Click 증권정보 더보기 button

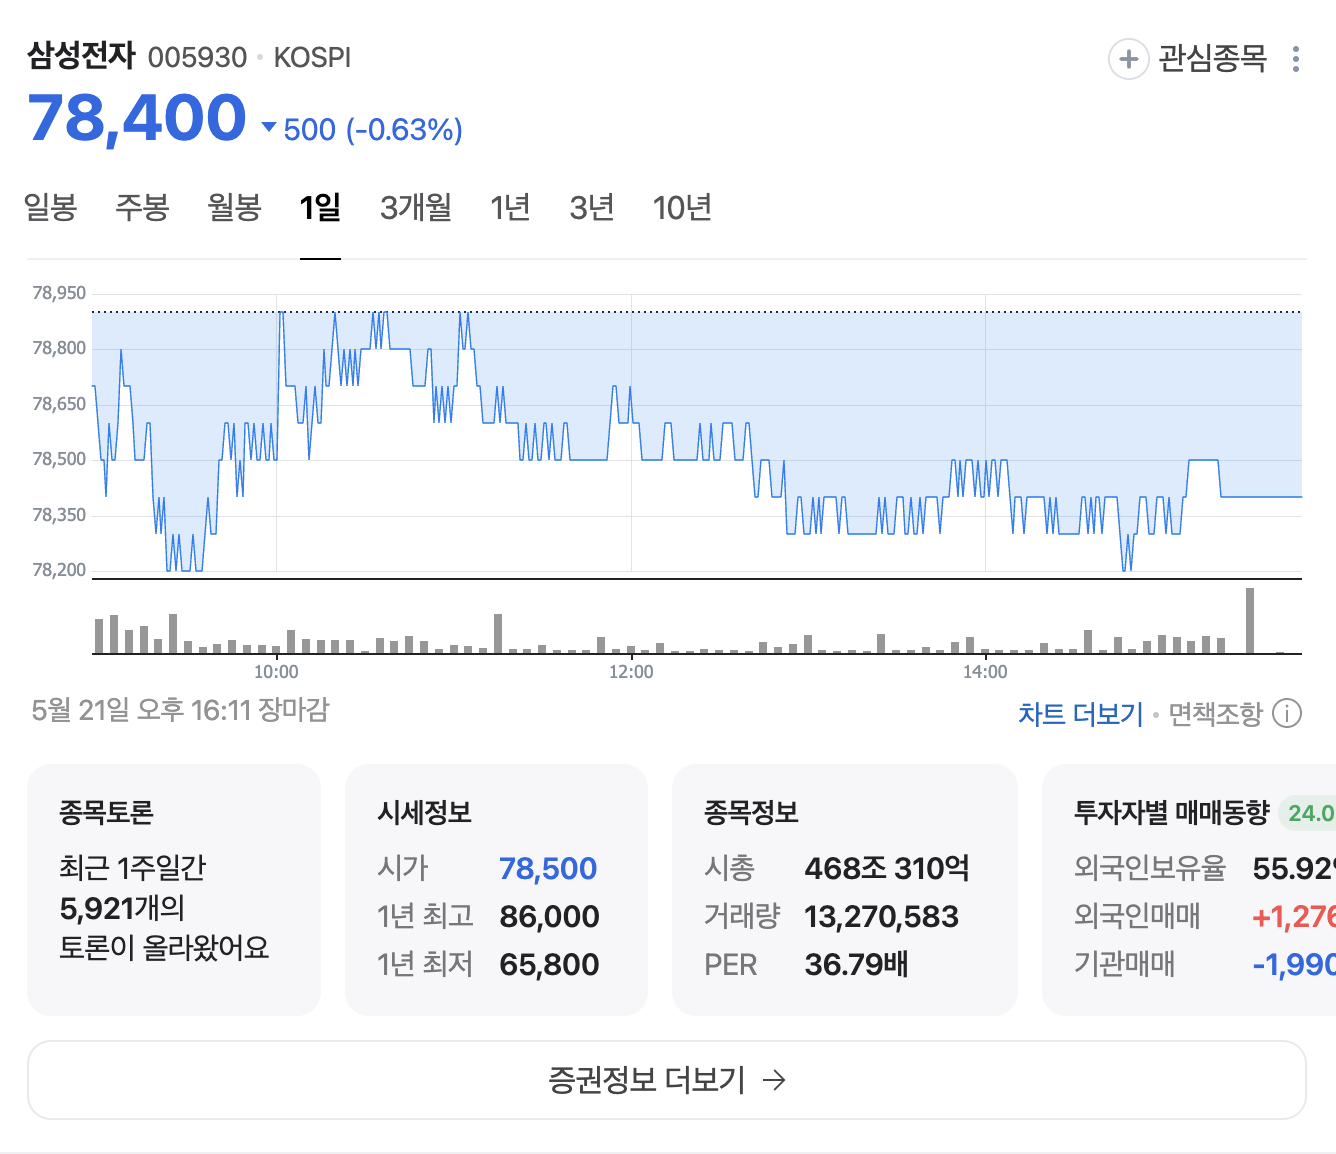click(x=667, y=1080)
